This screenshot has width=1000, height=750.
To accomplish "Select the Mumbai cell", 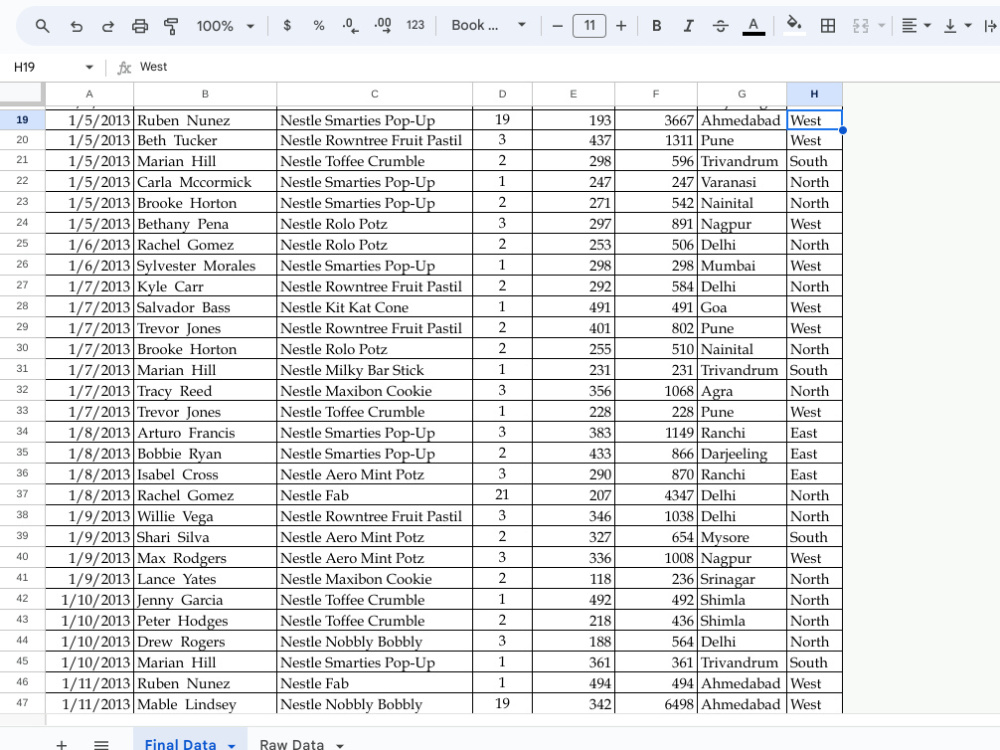I will (x=742, y=266).
